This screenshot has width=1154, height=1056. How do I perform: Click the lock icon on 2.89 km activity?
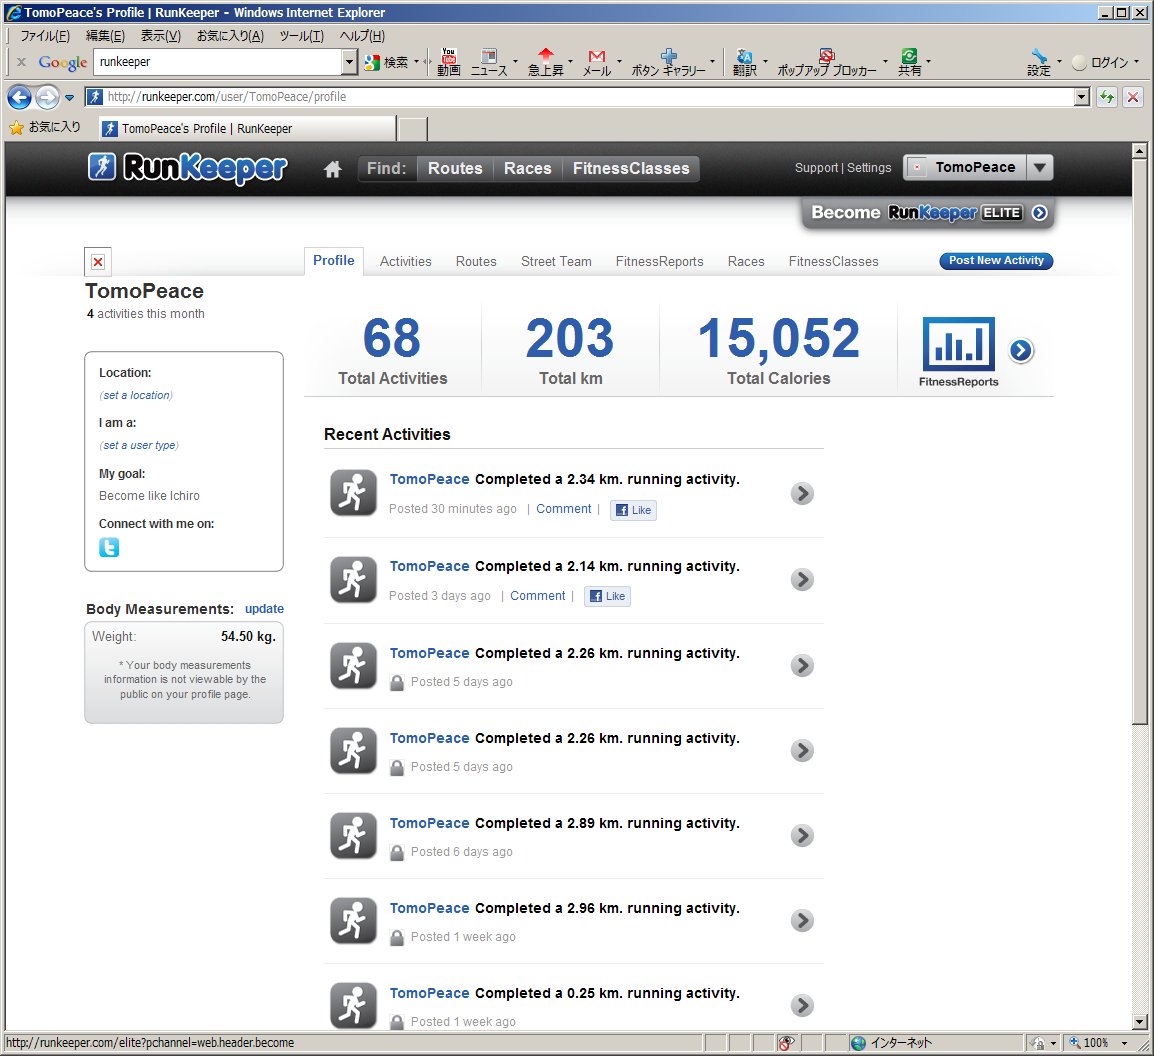[x=397, y=853]
